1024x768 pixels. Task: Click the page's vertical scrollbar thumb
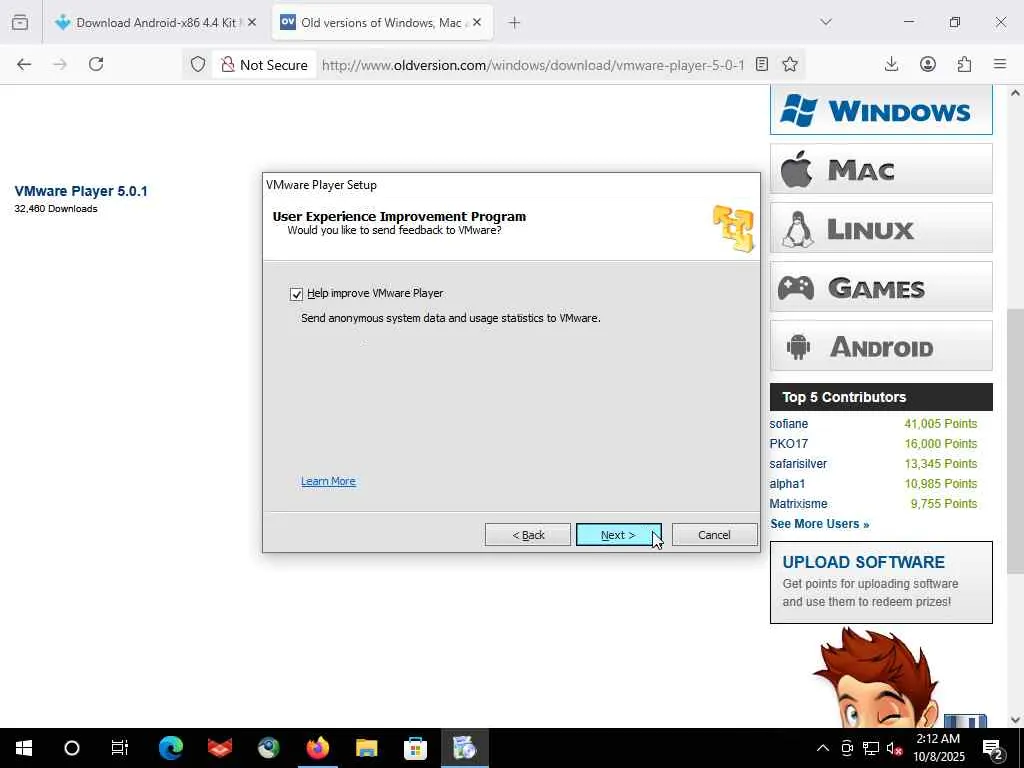pos(1015,441)
